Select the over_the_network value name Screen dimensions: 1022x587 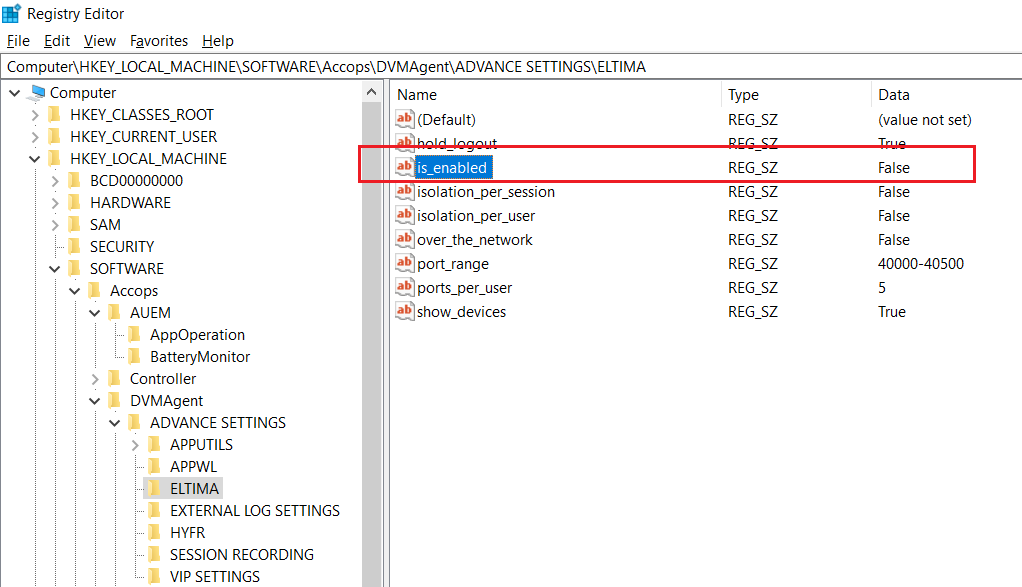click(x=474, y=240)
